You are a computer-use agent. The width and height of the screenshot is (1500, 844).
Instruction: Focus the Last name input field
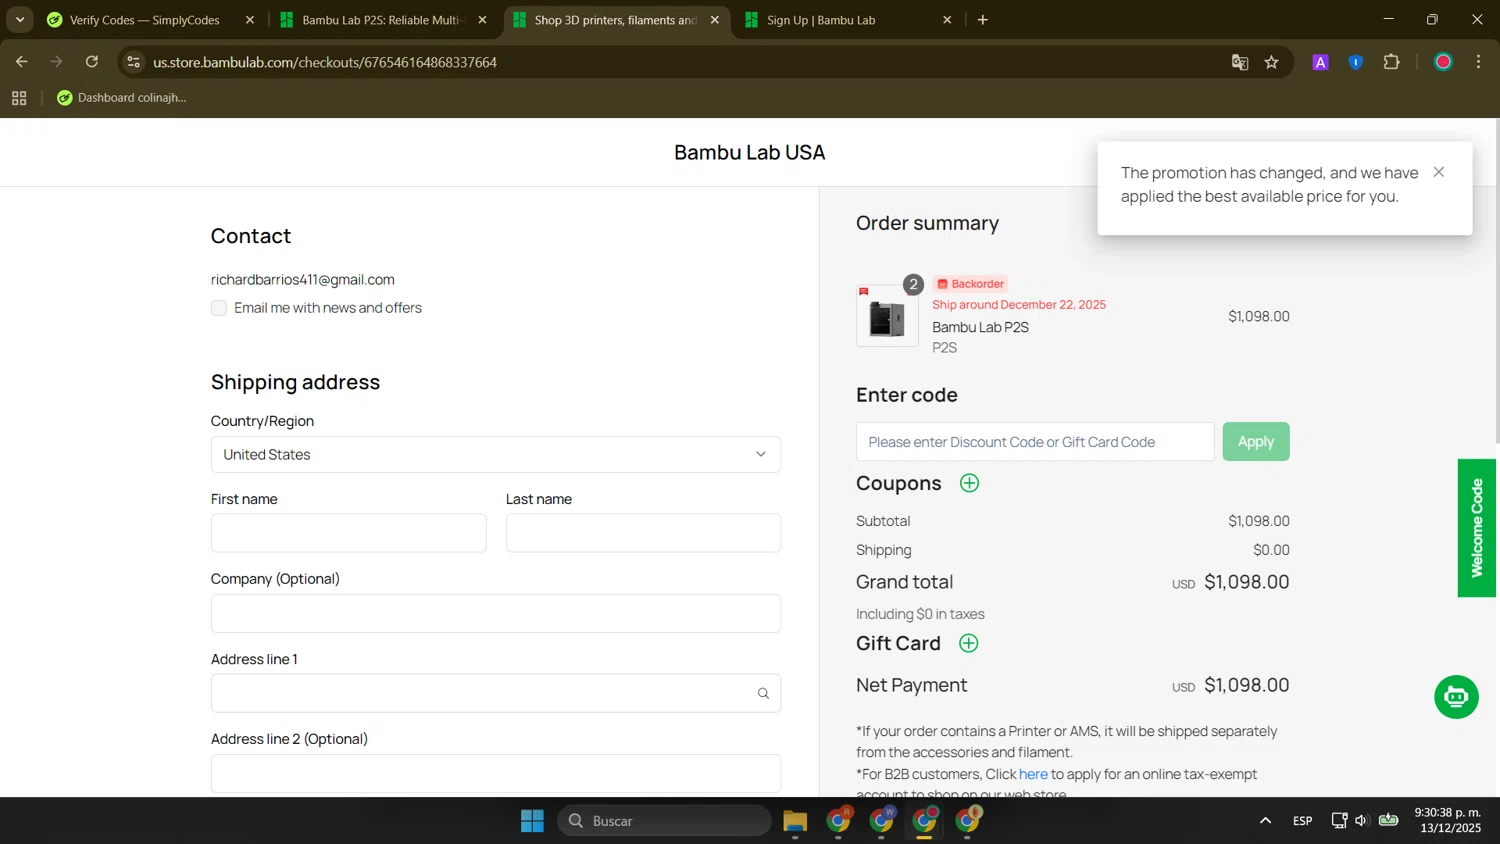pos(643,533)
